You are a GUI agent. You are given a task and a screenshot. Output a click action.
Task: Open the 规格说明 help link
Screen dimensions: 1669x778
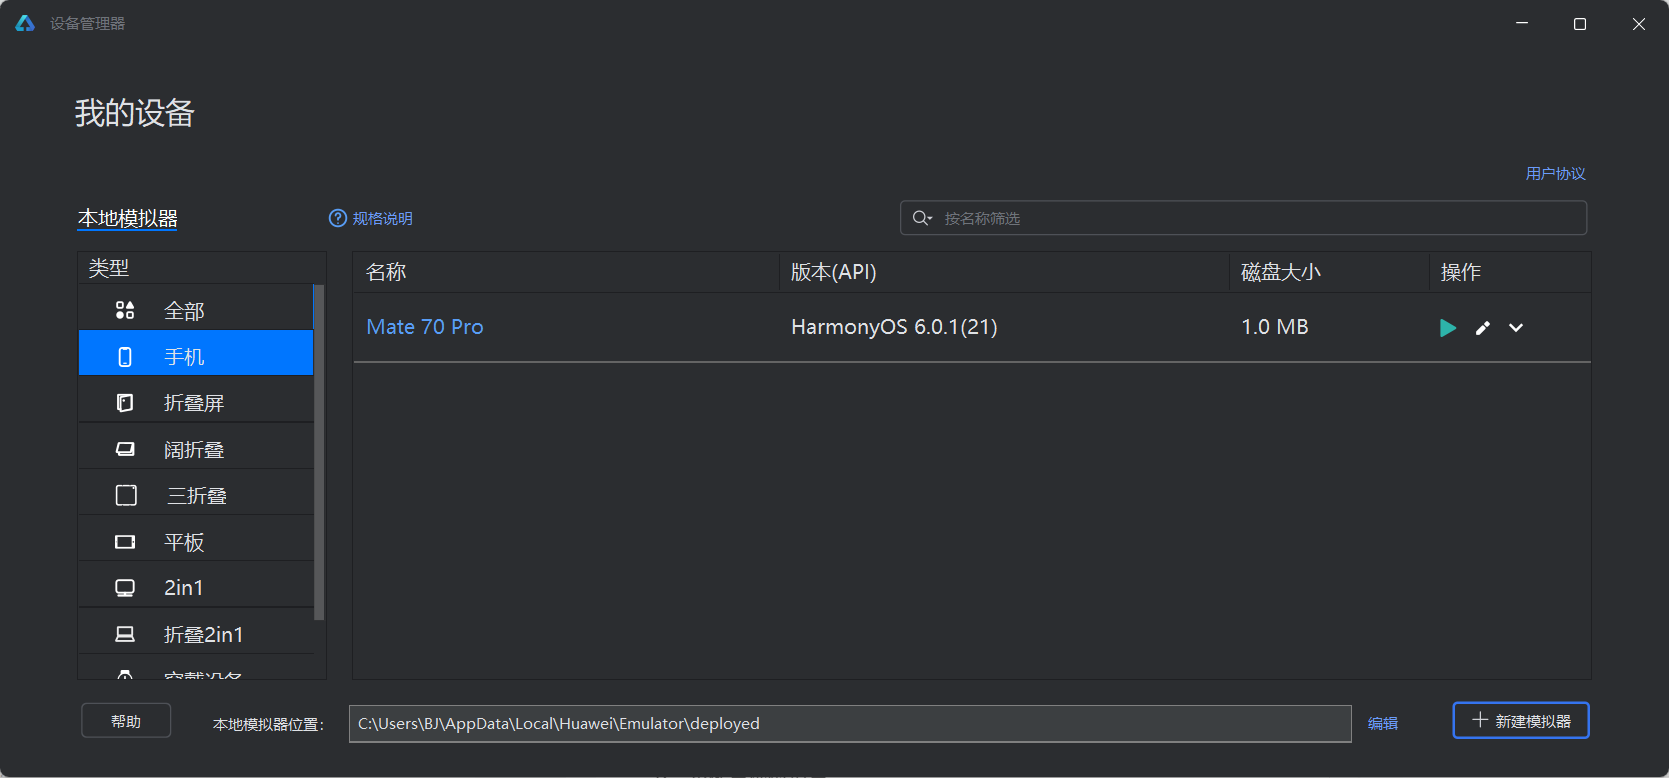pyautogui.click(x=382, y=218)
